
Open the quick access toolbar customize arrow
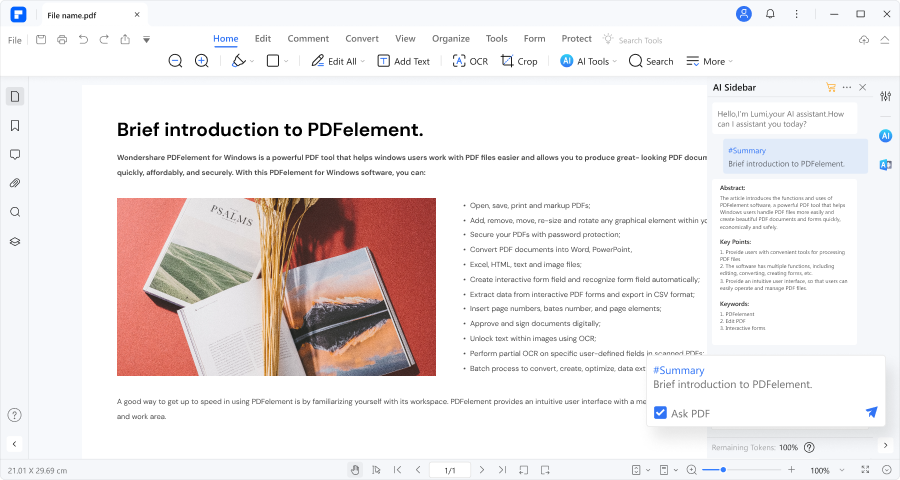tap(146, 40)
